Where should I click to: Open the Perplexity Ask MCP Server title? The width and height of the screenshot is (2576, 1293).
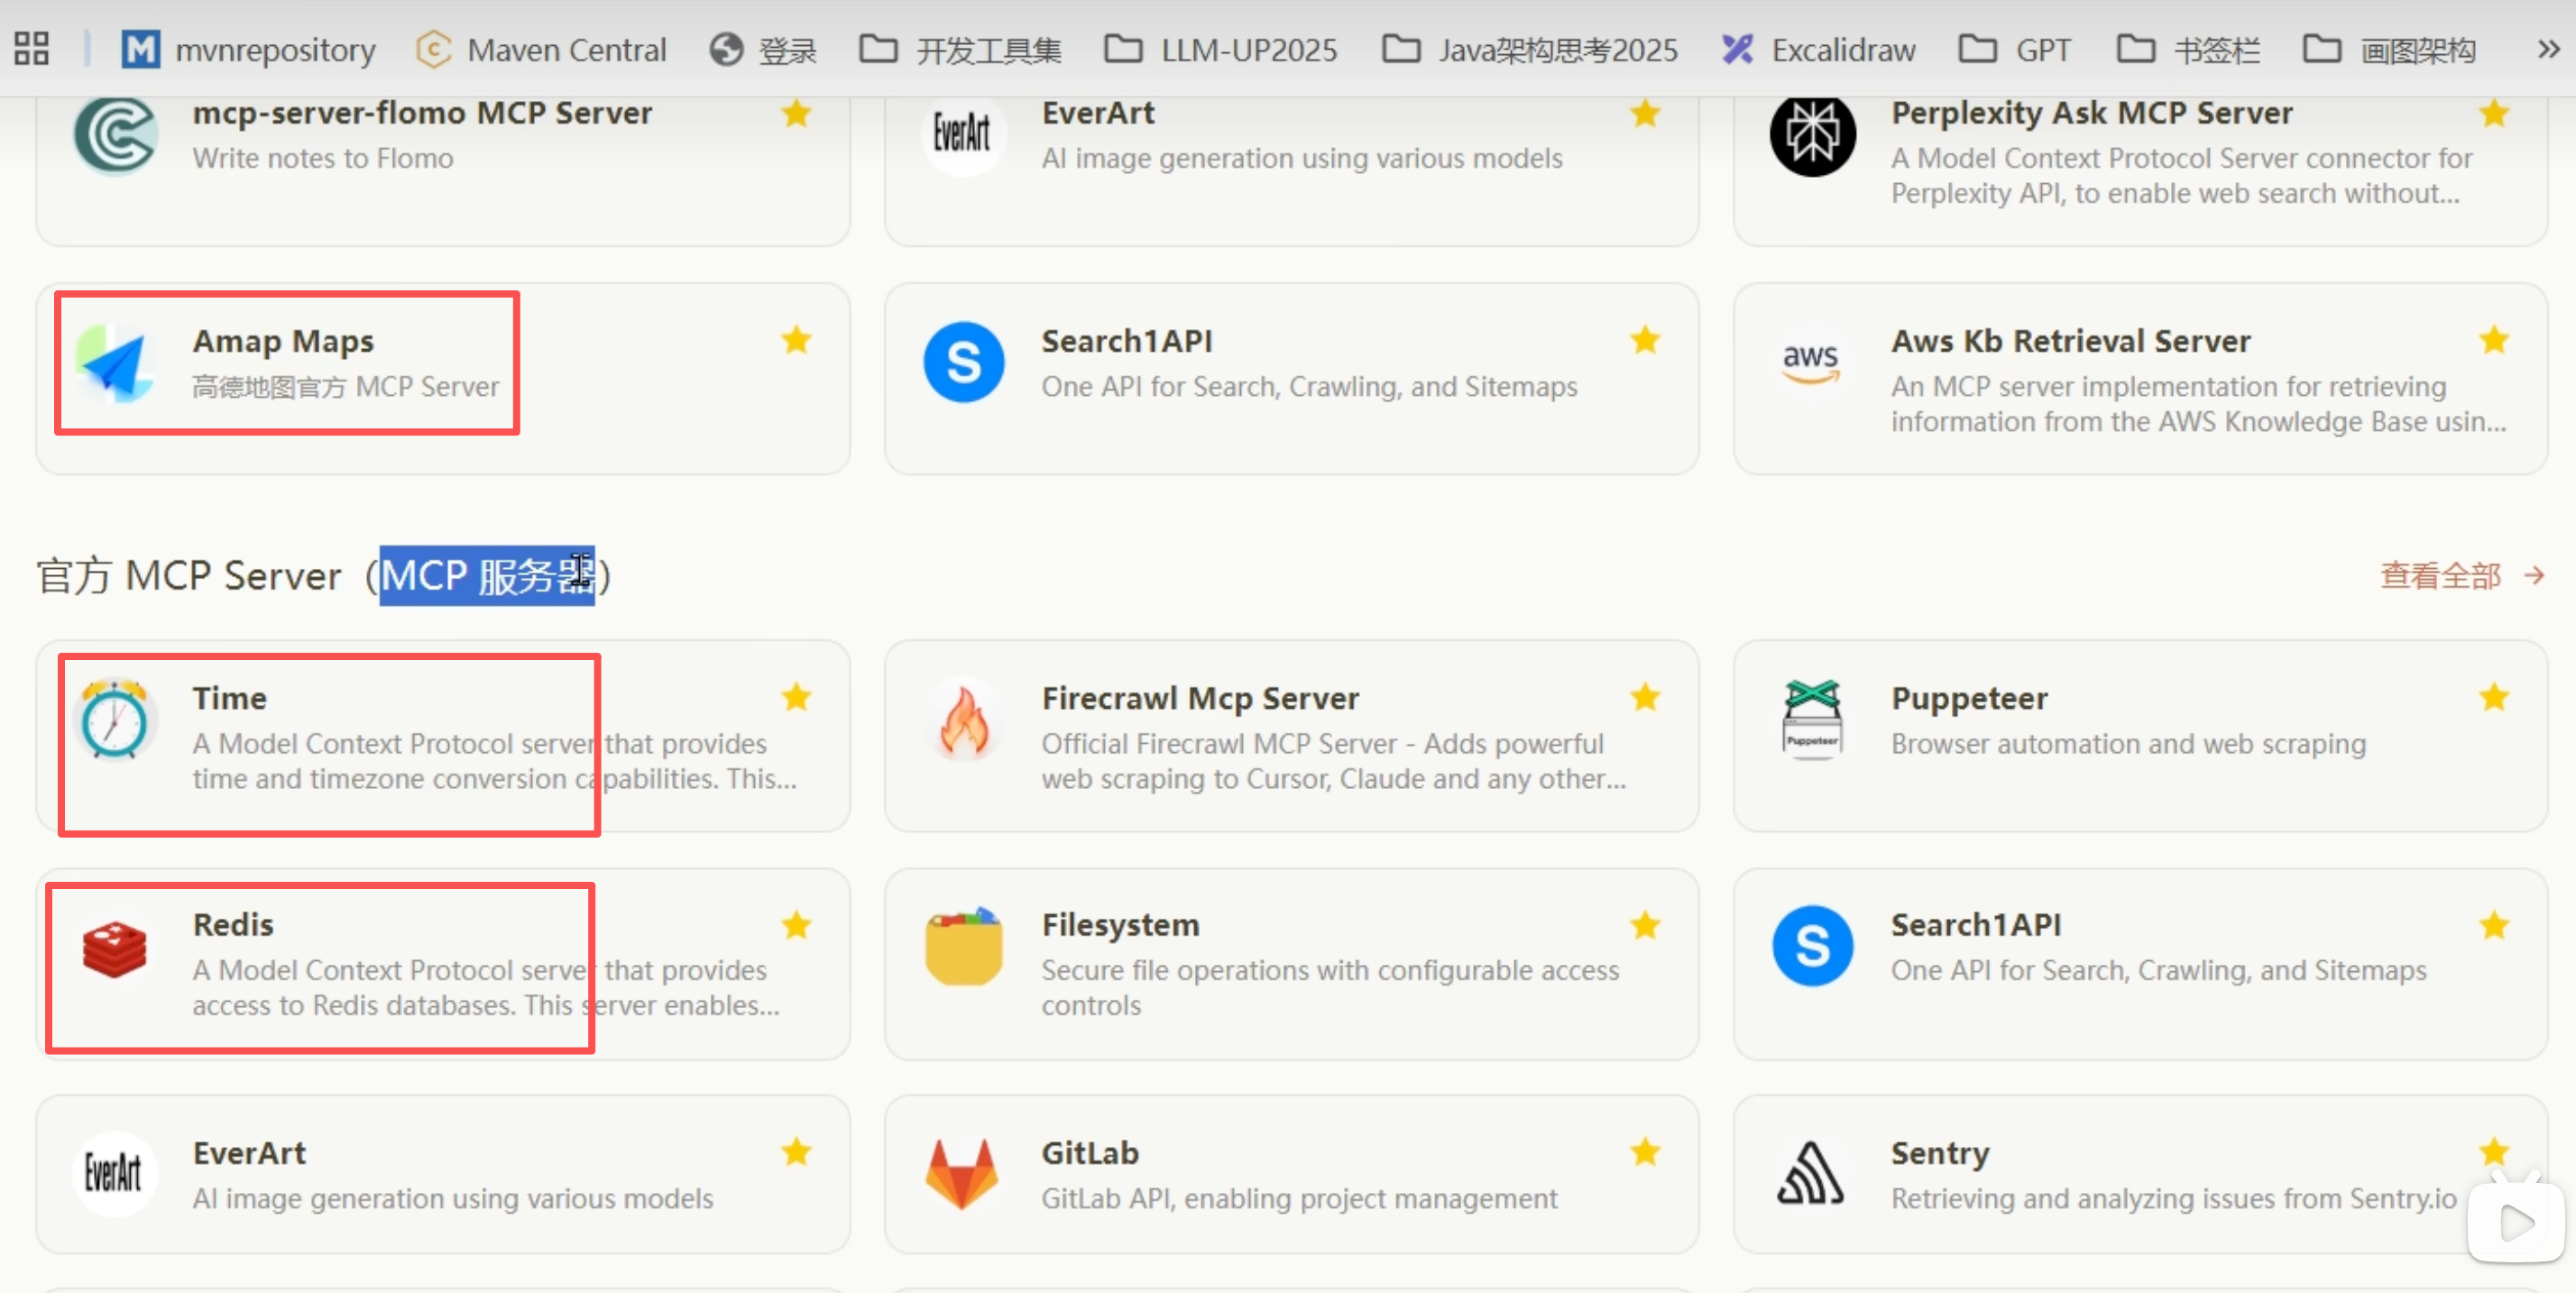pos(2091,113)
